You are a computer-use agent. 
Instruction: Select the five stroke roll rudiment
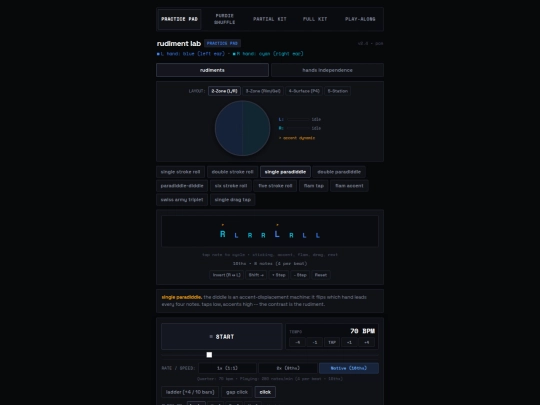click(x=275, y=186)
